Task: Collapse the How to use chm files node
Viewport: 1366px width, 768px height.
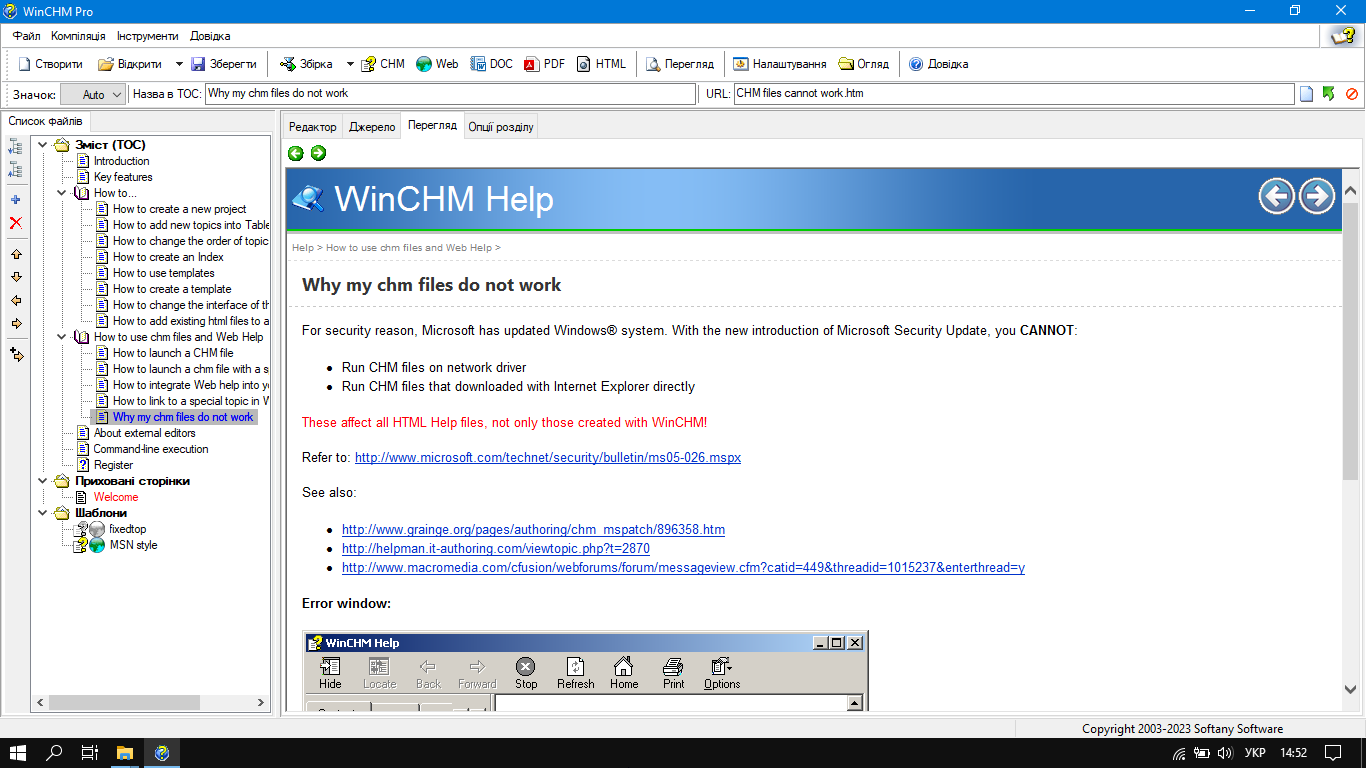Action: 62,337
